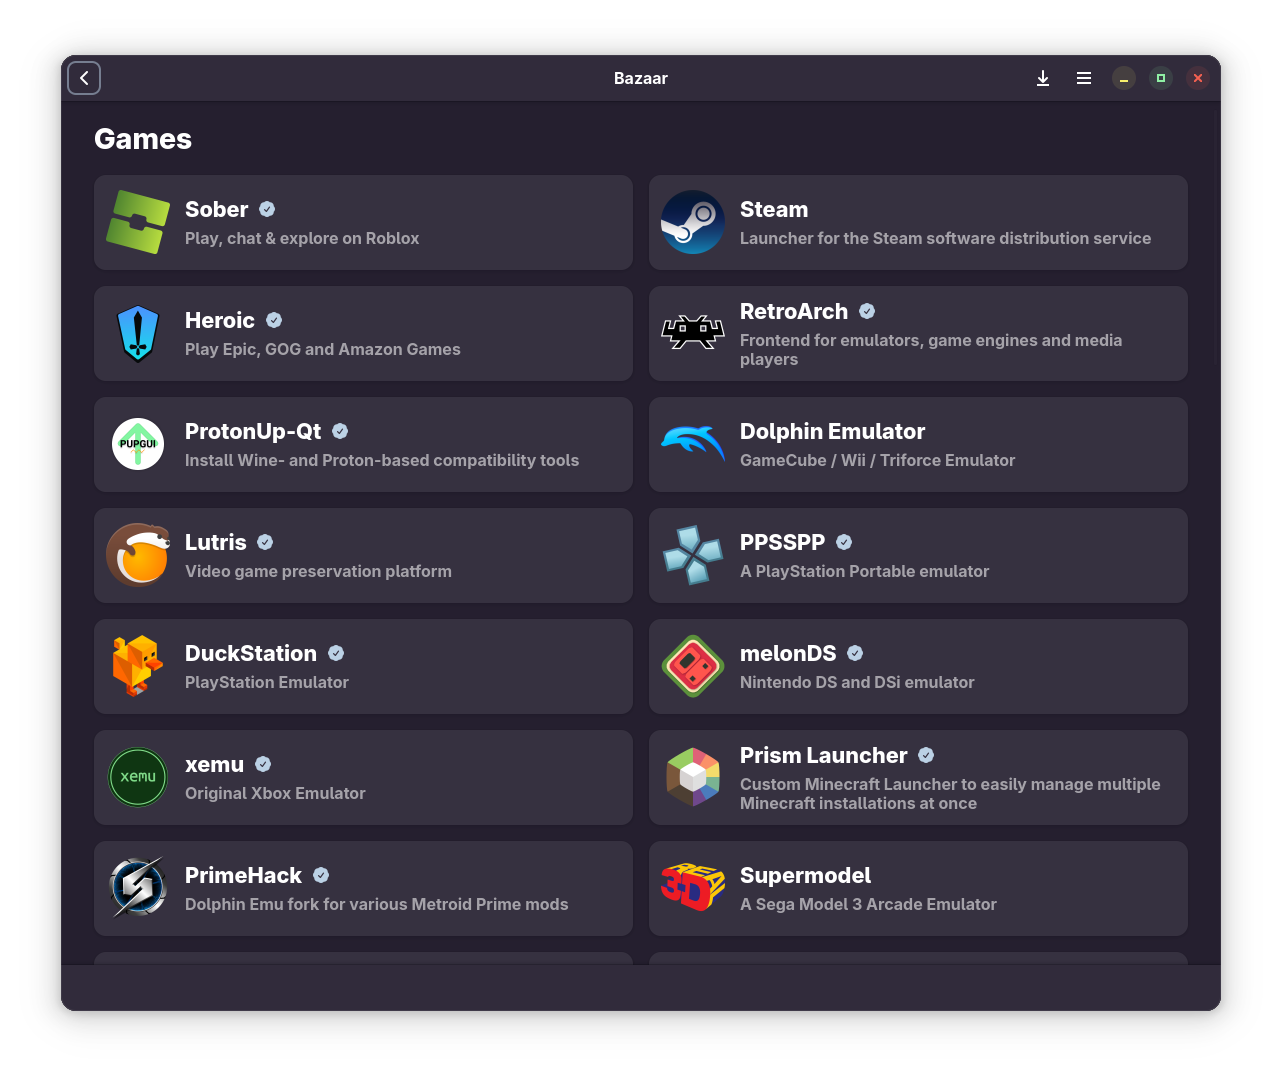Click 'Launcher for the Steam software distribution service'
The image size is (1282, 1078).
point(945,238)
